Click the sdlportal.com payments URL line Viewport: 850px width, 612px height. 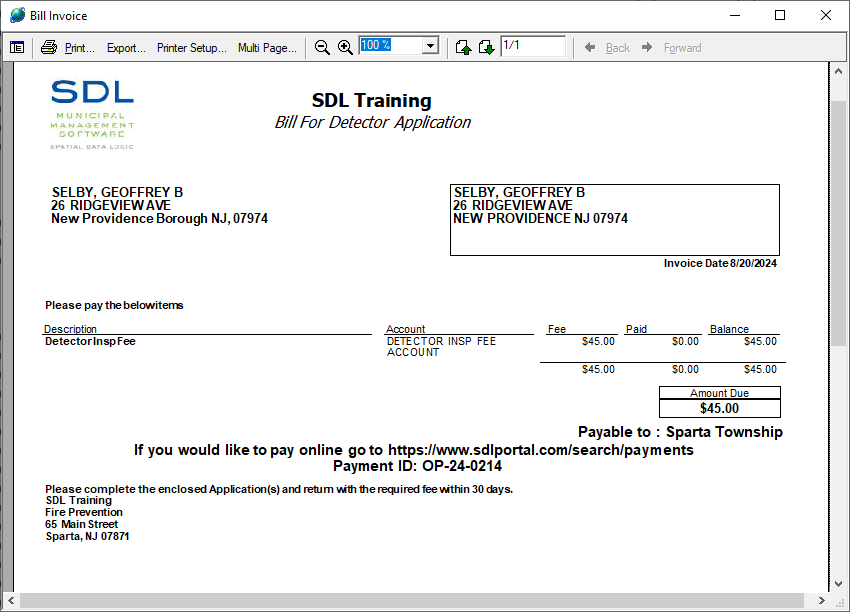pos(414,450)
